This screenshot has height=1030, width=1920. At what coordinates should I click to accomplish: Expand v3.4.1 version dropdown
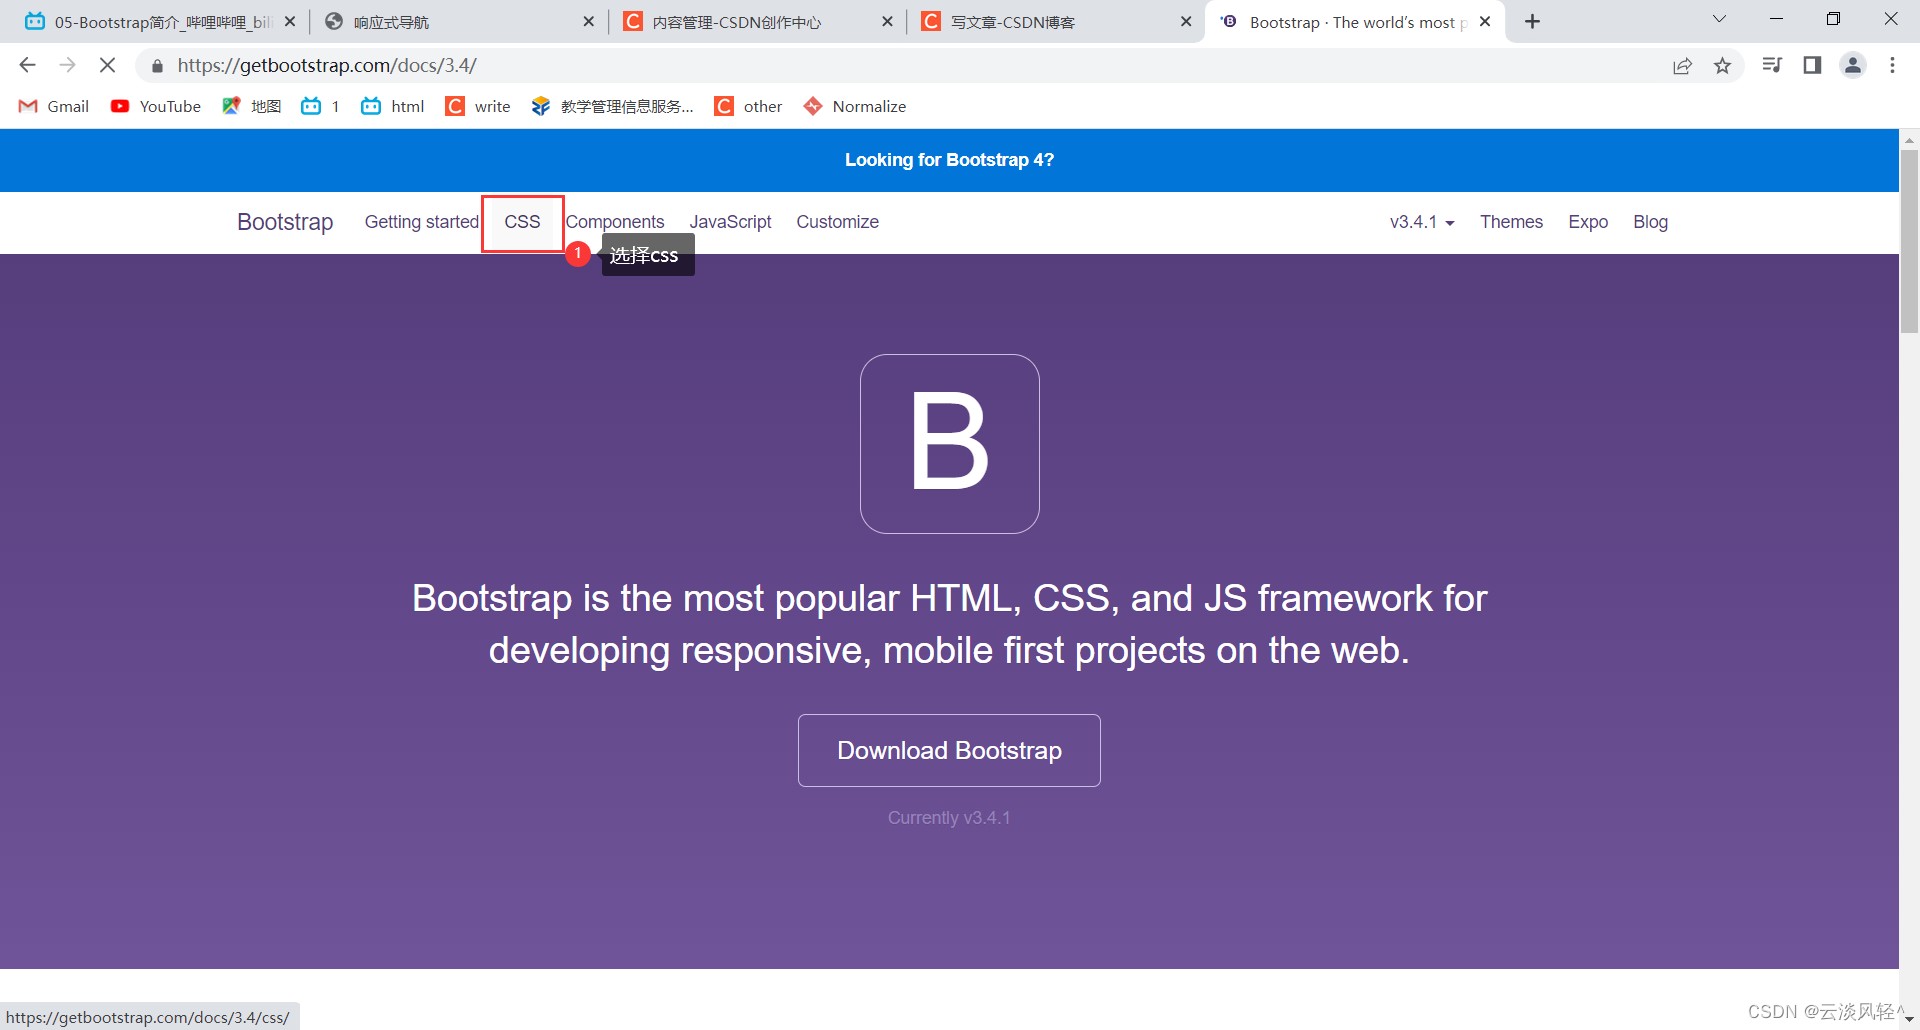(x=1422, y=222)
